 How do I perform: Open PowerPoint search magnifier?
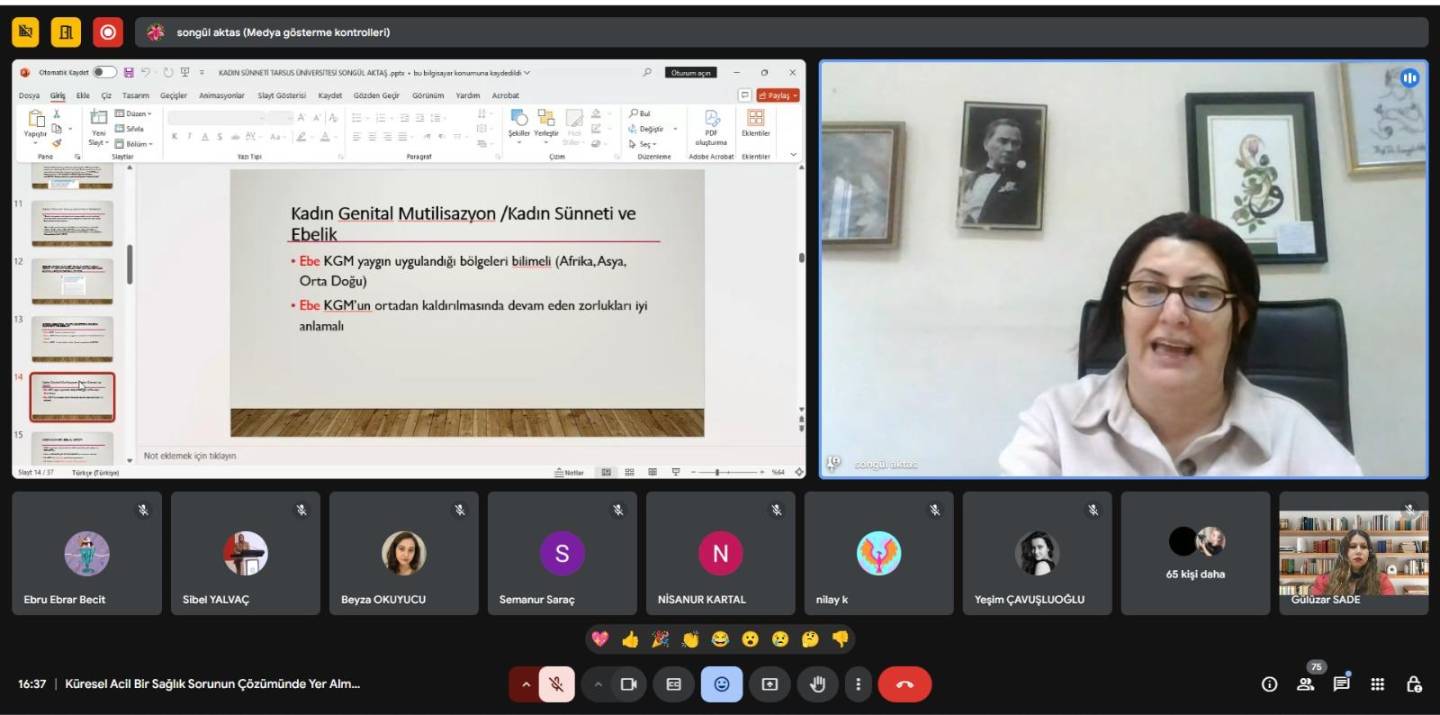tap(647, 72)
